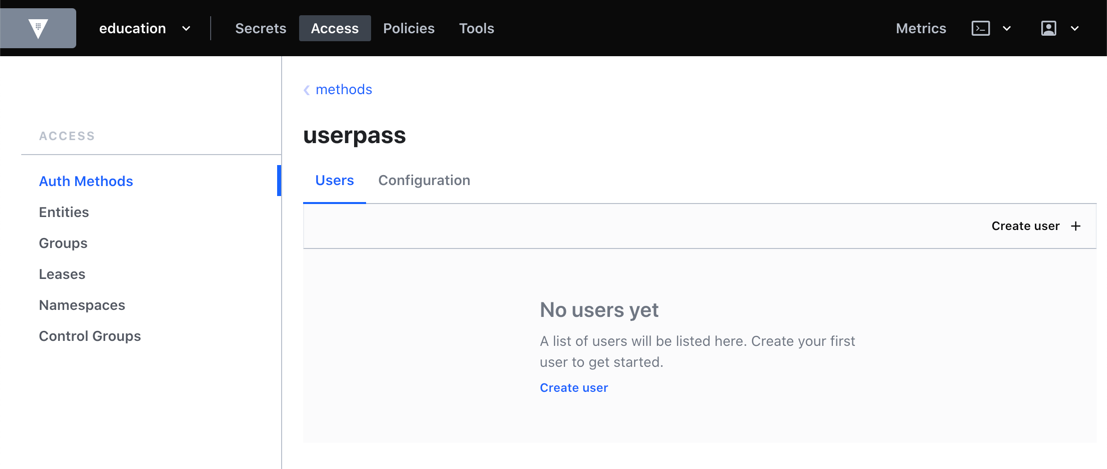The image size is (1107, 469).
Task: Click the blue Create user link
Action: click(573, 387)
